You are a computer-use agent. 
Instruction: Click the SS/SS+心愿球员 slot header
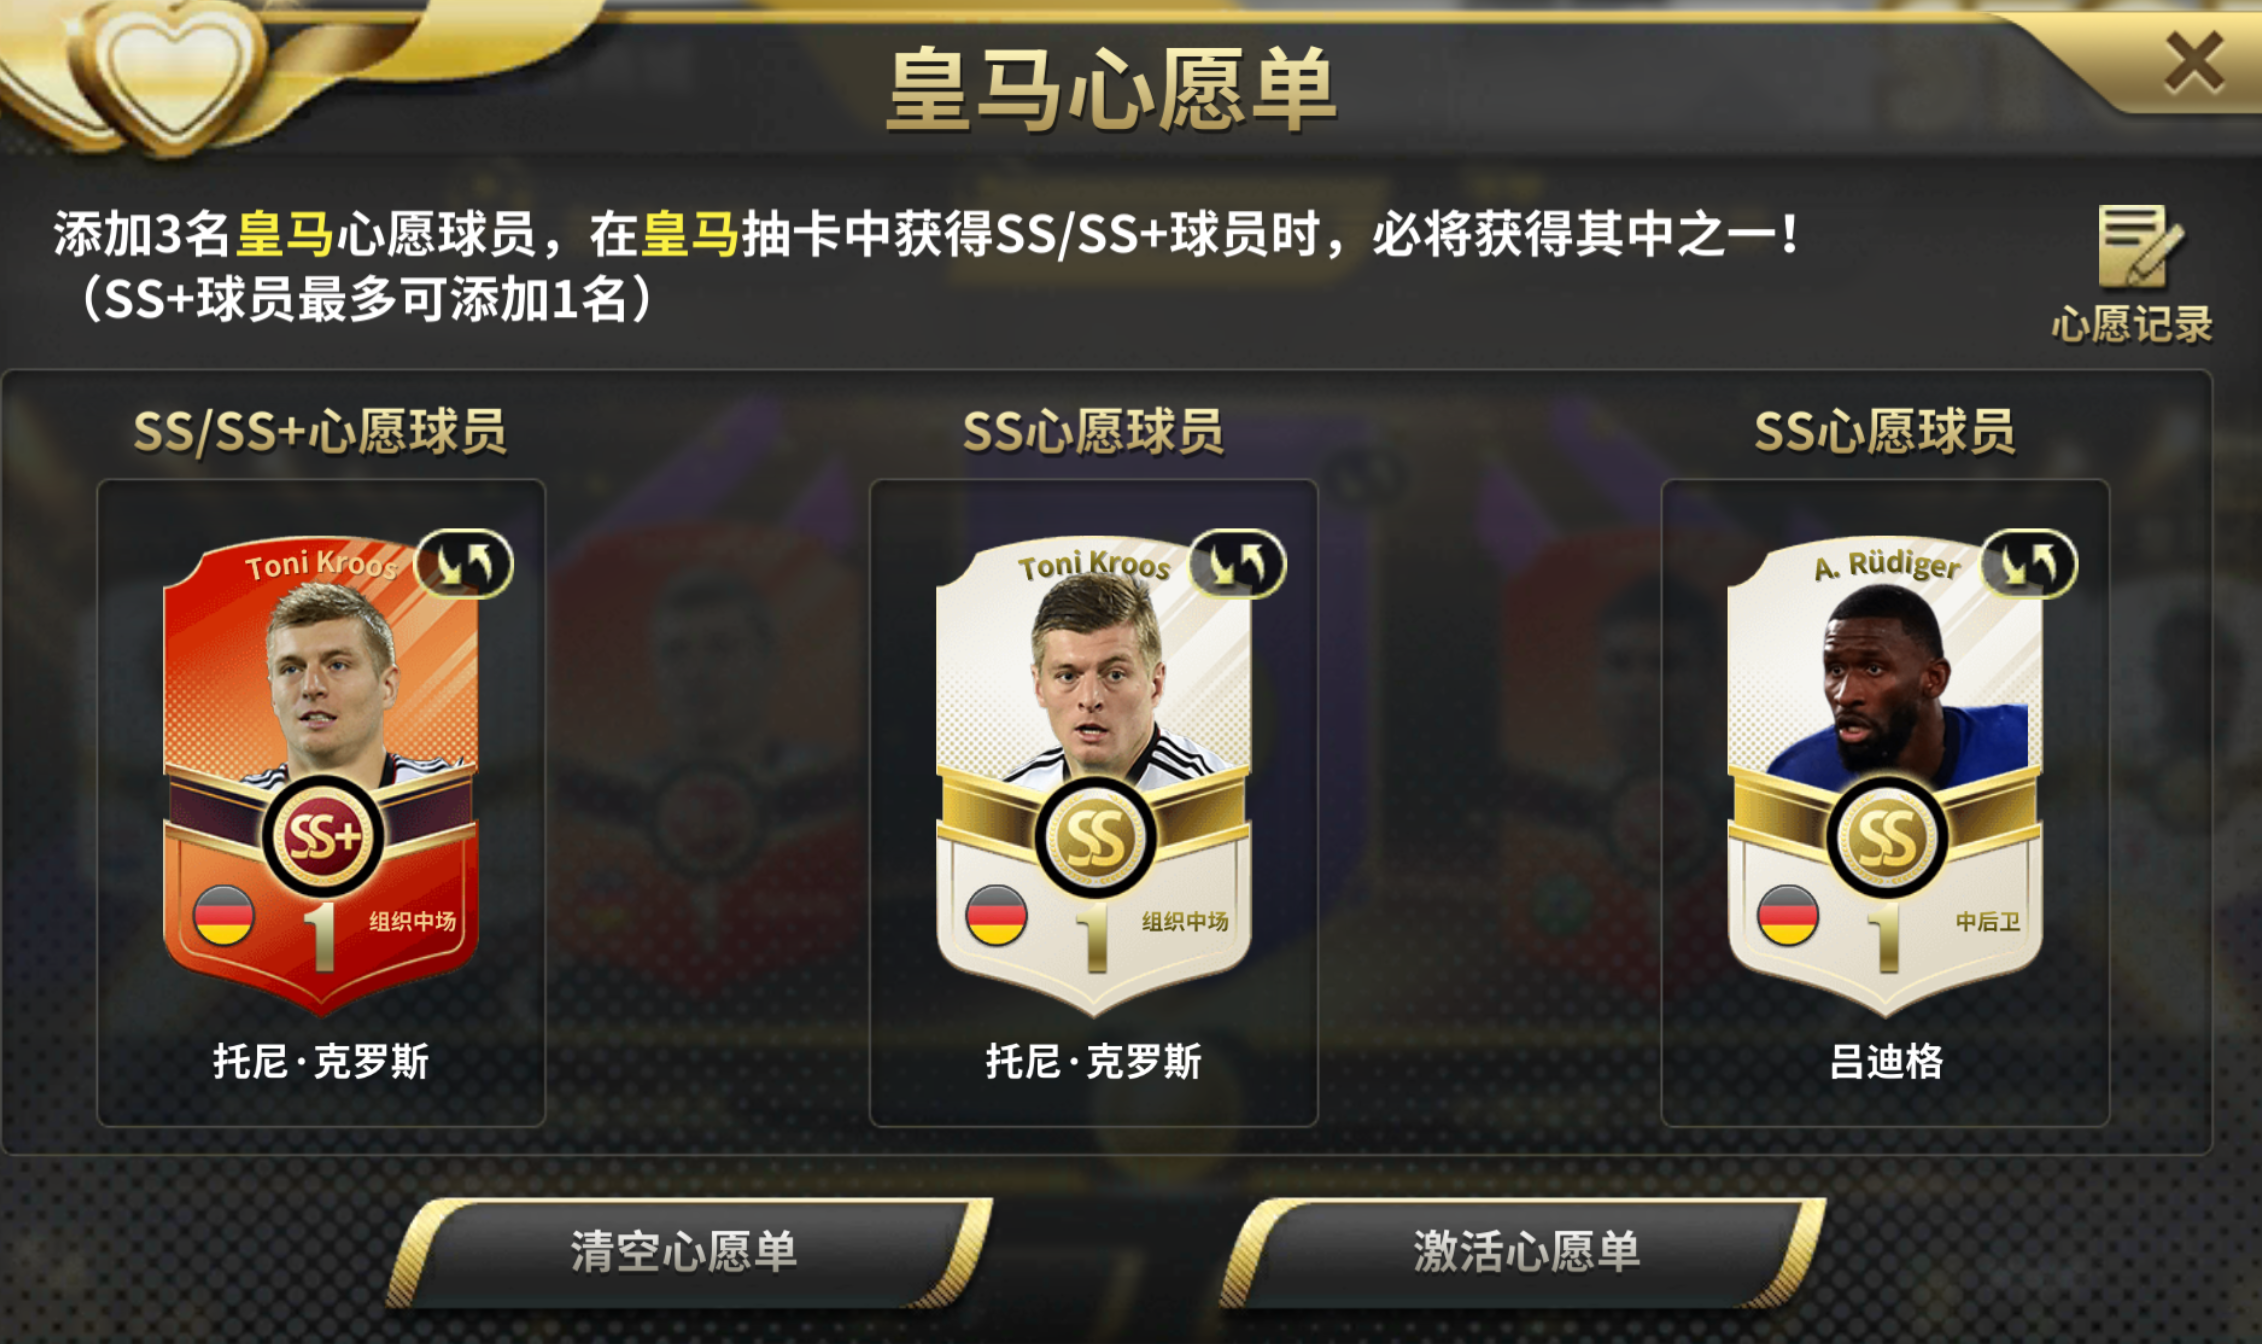pos(320,432)
